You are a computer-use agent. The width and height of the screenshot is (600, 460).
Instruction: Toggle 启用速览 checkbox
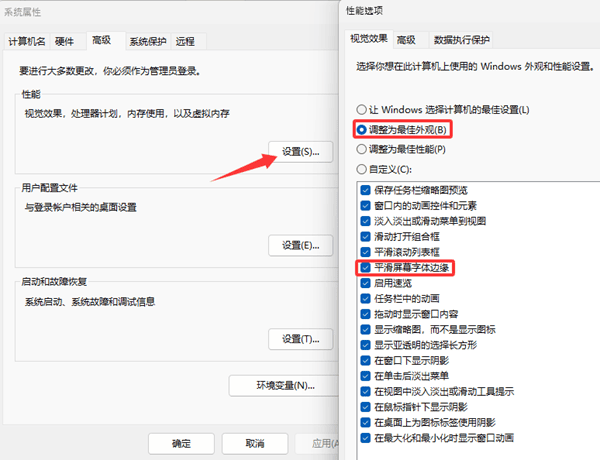(365, 283)
